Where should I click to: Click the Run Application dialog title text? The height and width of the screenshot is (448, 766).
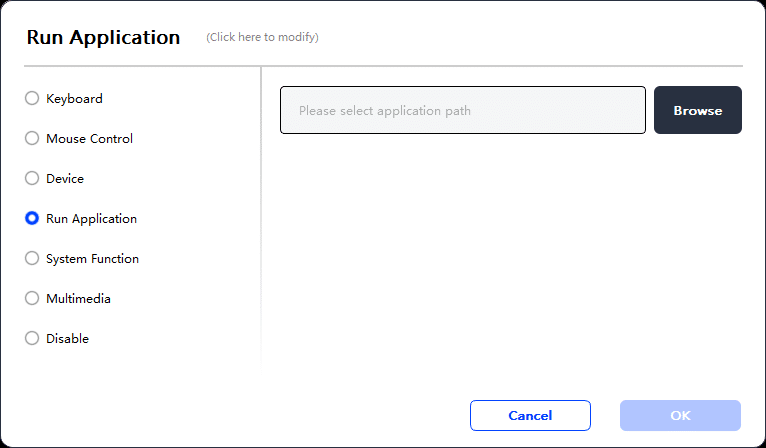[x=103, y=38]
